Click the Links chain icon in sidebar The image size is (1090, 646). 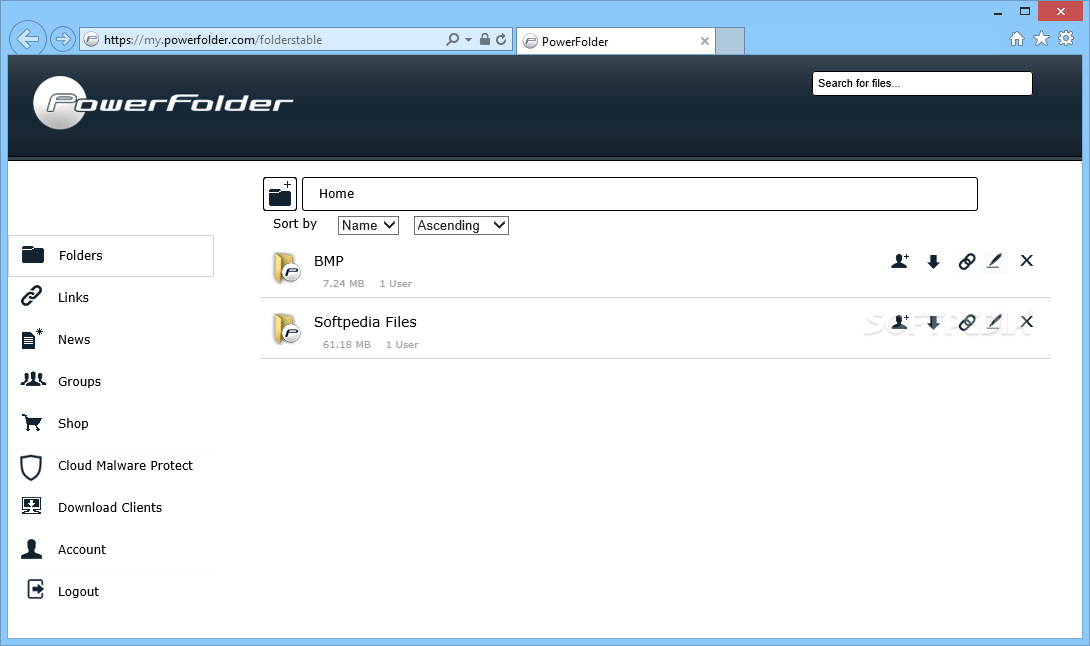pyautogui.click(x=31, y=296)
